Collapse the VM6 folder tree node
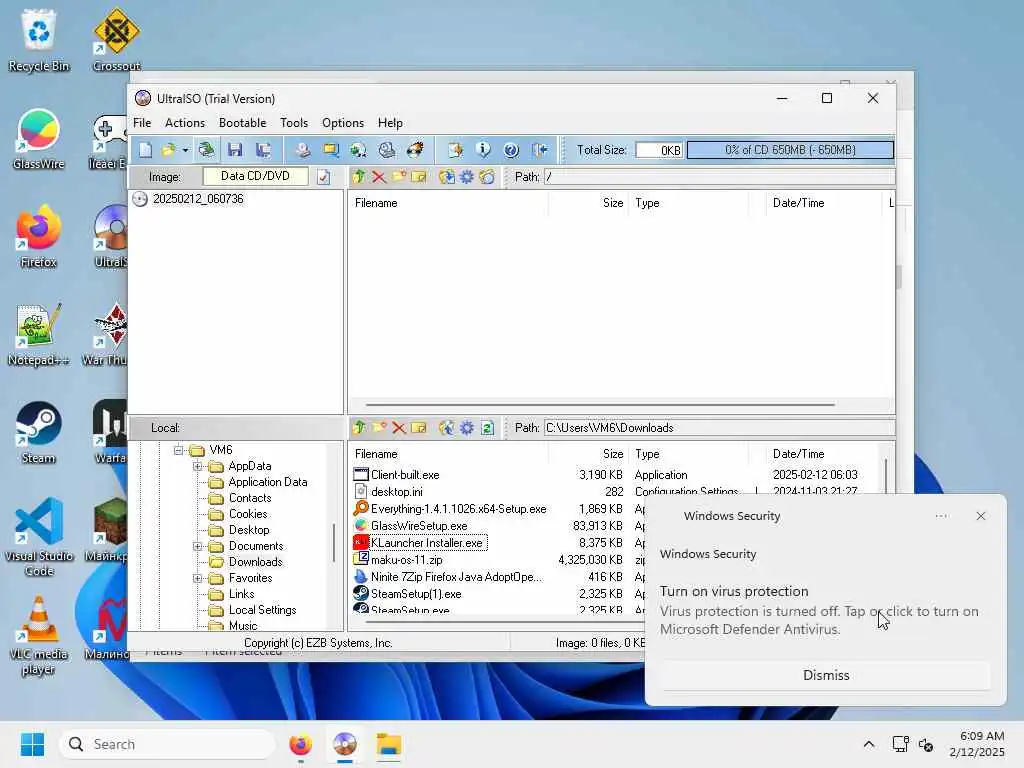This screenshot has width=1024, height=768. (178, 450)
